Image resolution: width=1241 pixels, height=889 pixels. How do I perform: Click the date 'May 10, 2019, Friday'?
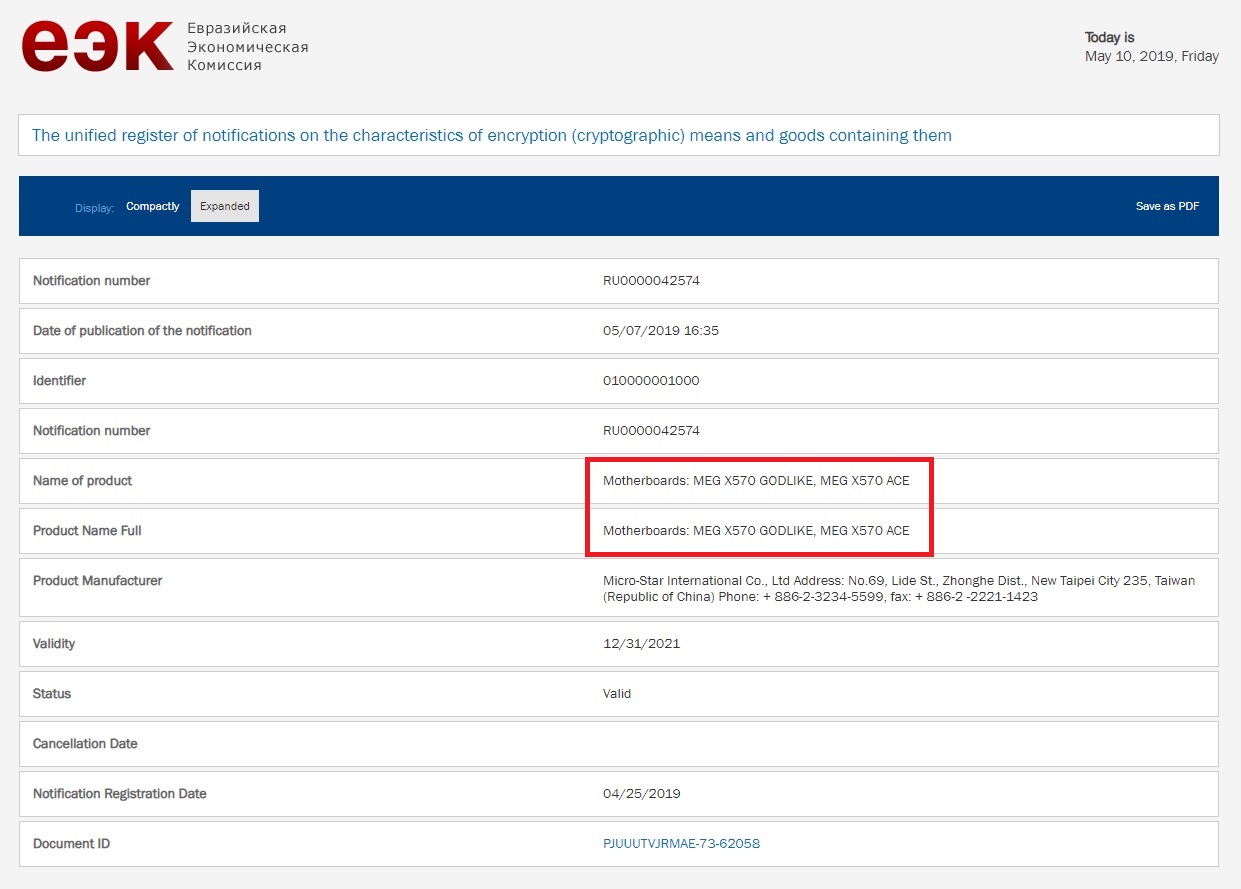coord(1152,57)
